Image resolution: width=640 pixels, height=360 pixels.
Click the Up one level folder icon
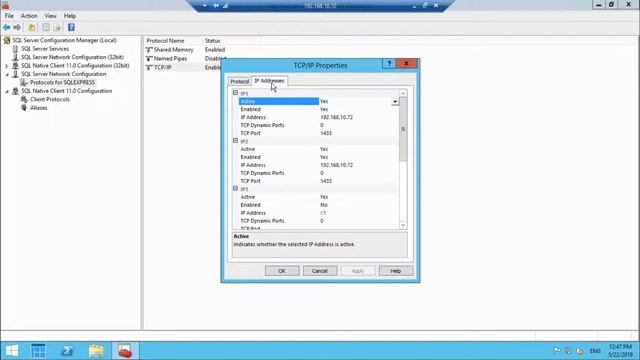(31, 27)
